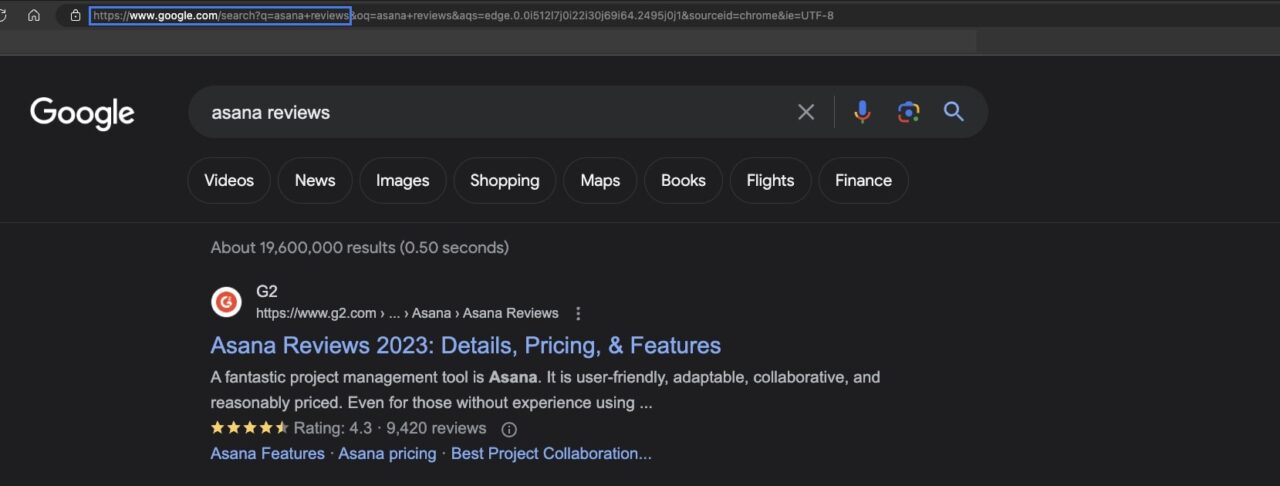
Task: Switch to the Images filter
Action: [x=403, y=181]
